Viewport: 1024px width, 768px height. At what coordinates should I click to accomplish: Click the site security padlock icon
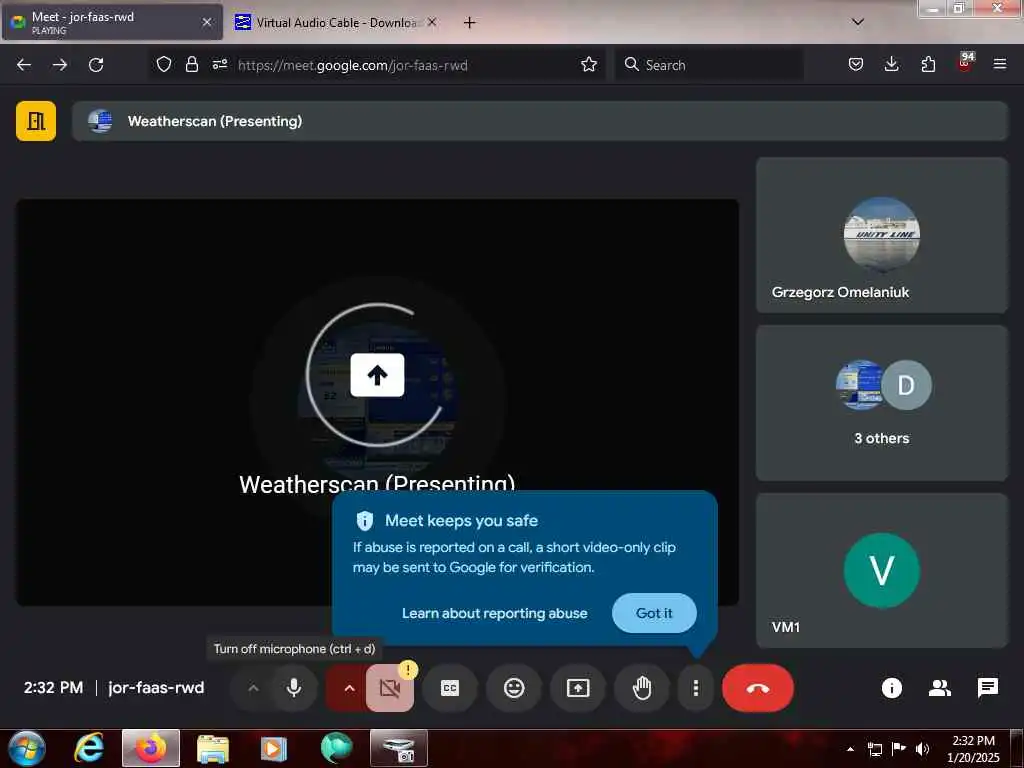point(191,64)
